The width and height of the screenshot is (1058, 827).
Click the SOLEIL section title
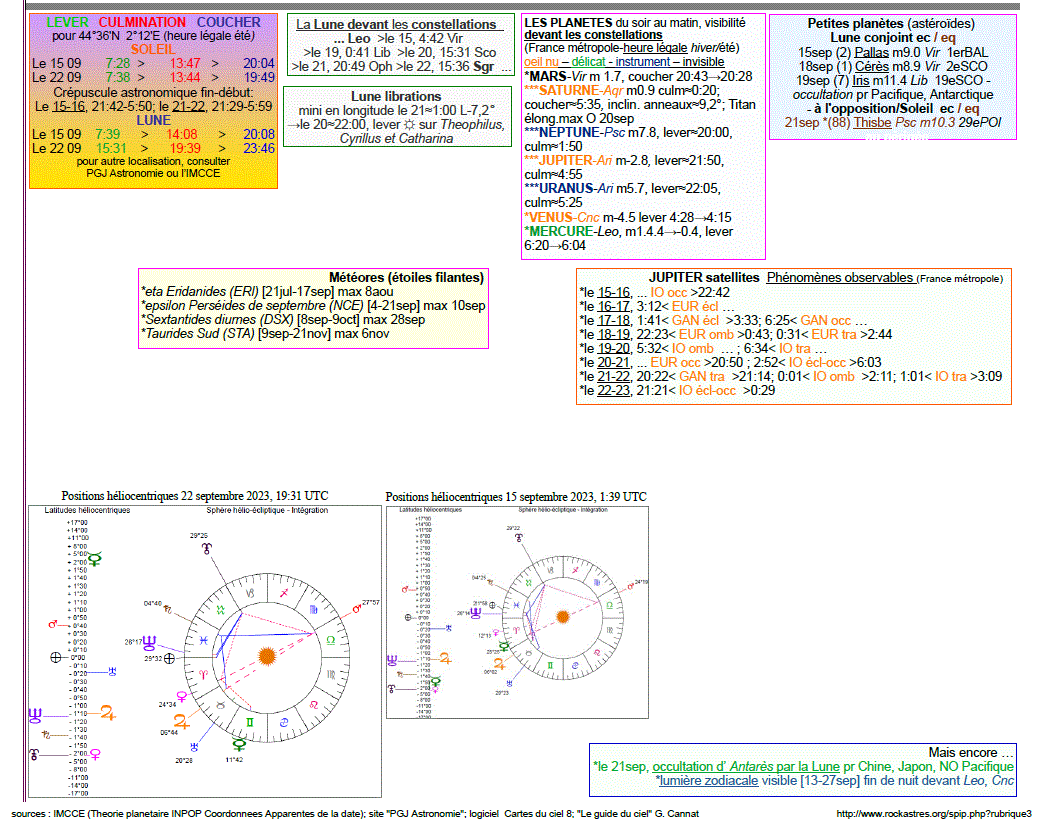tap(153, 50)
